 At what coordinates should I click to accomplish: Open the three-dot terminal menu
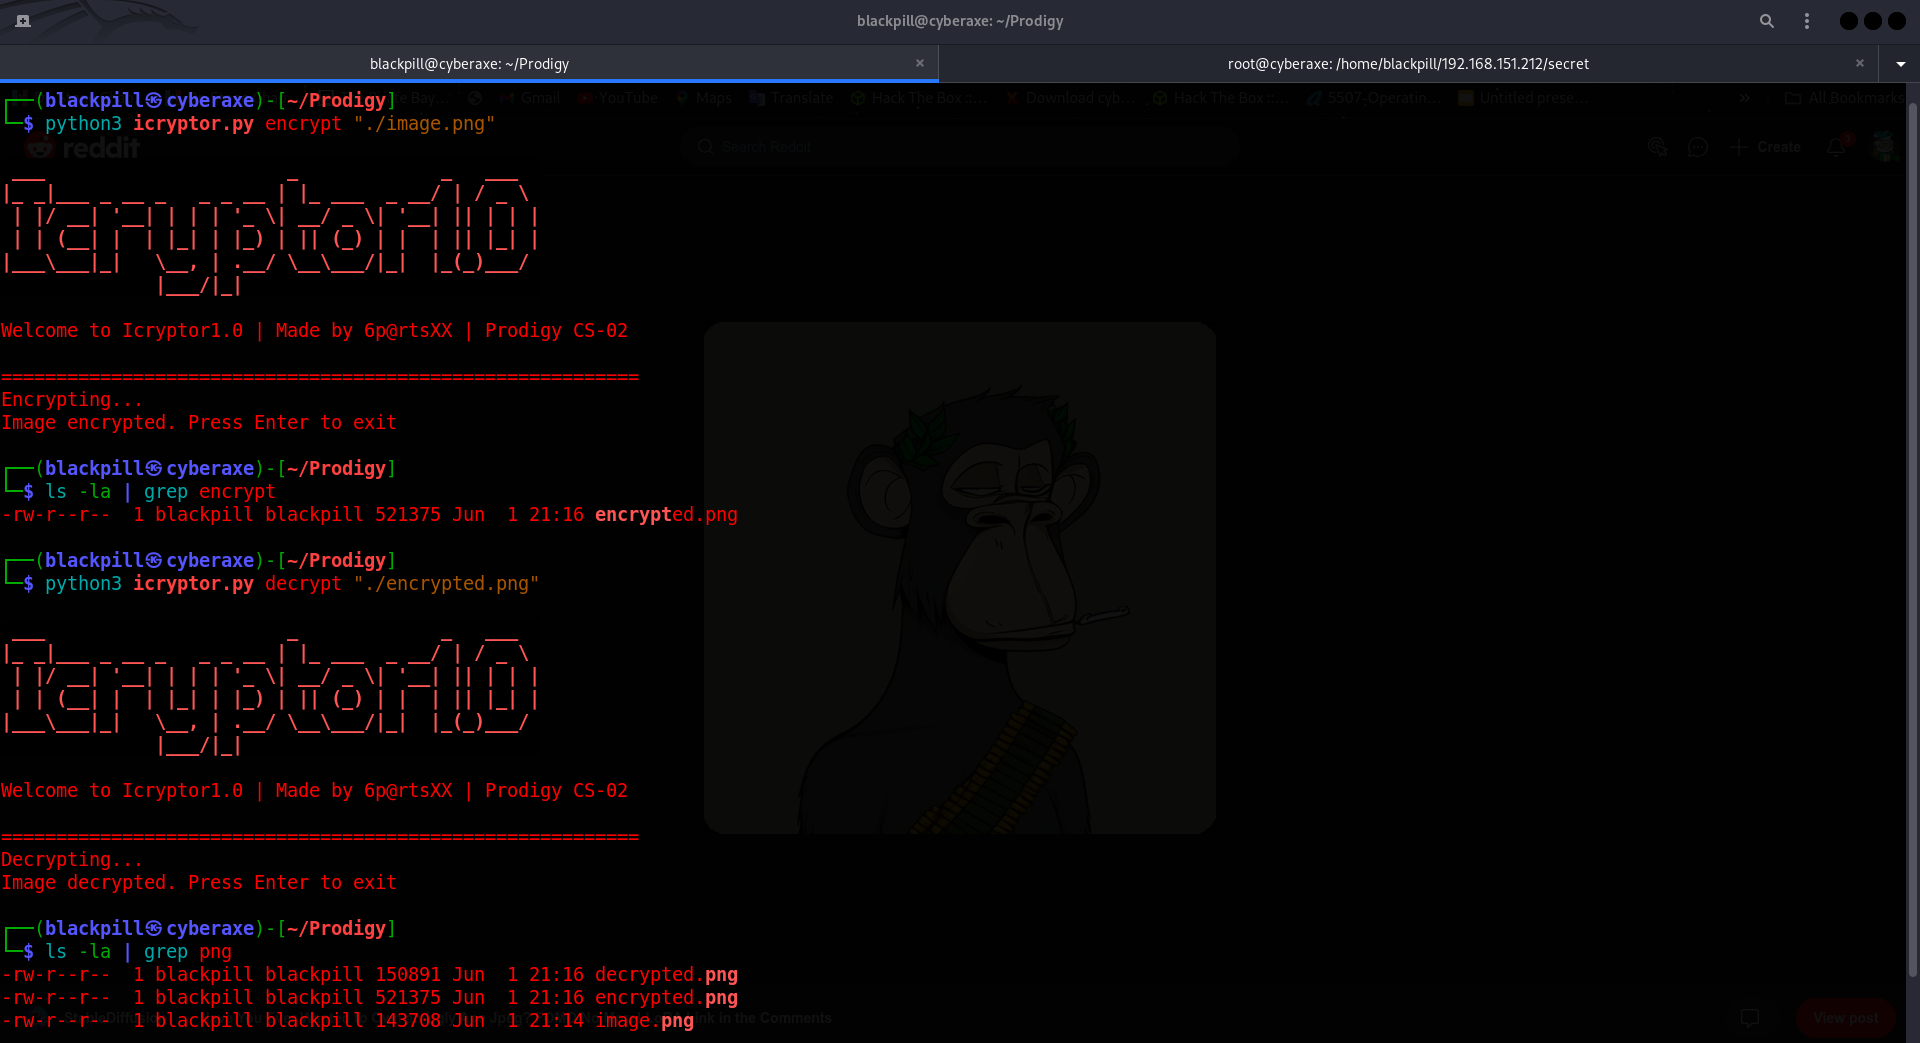(1807, 21)
